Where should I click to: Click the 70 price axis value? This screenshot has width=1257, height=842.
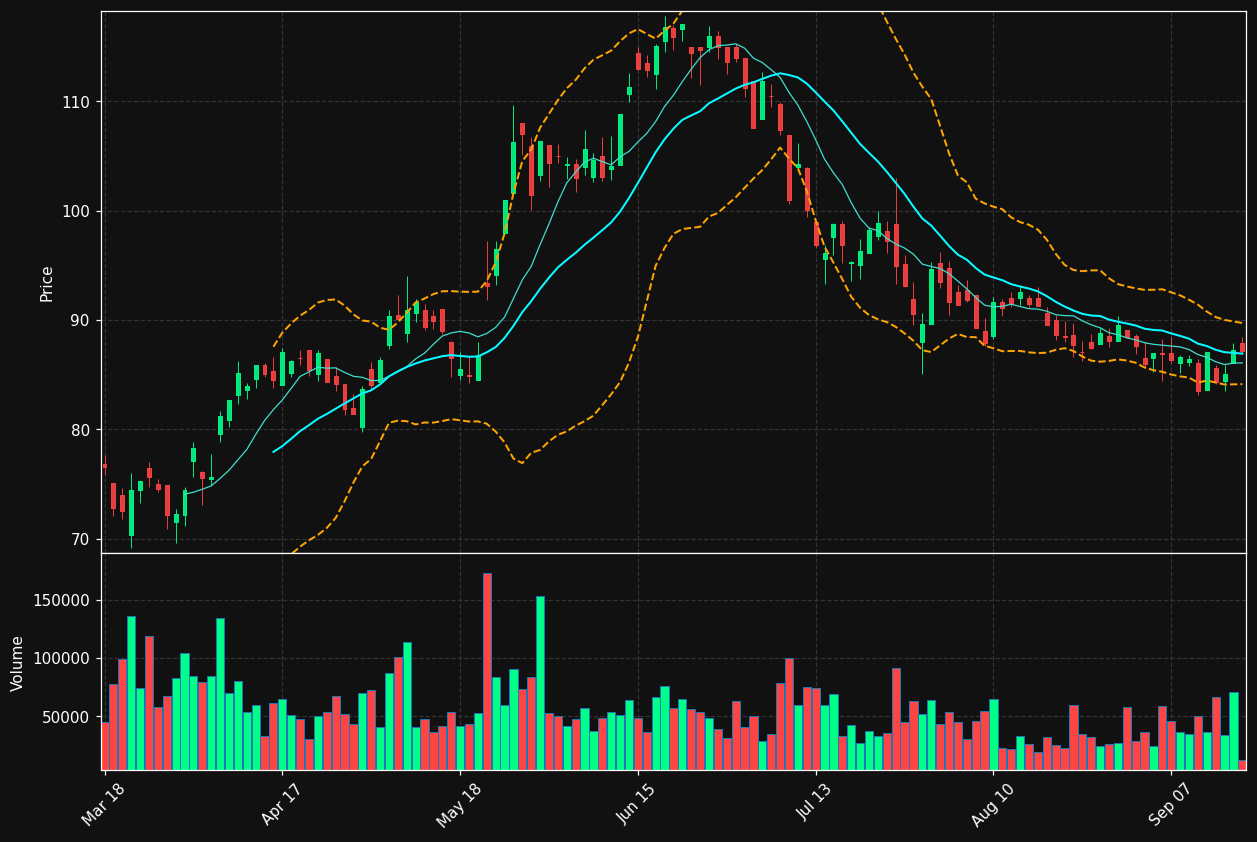coord(79,539)
